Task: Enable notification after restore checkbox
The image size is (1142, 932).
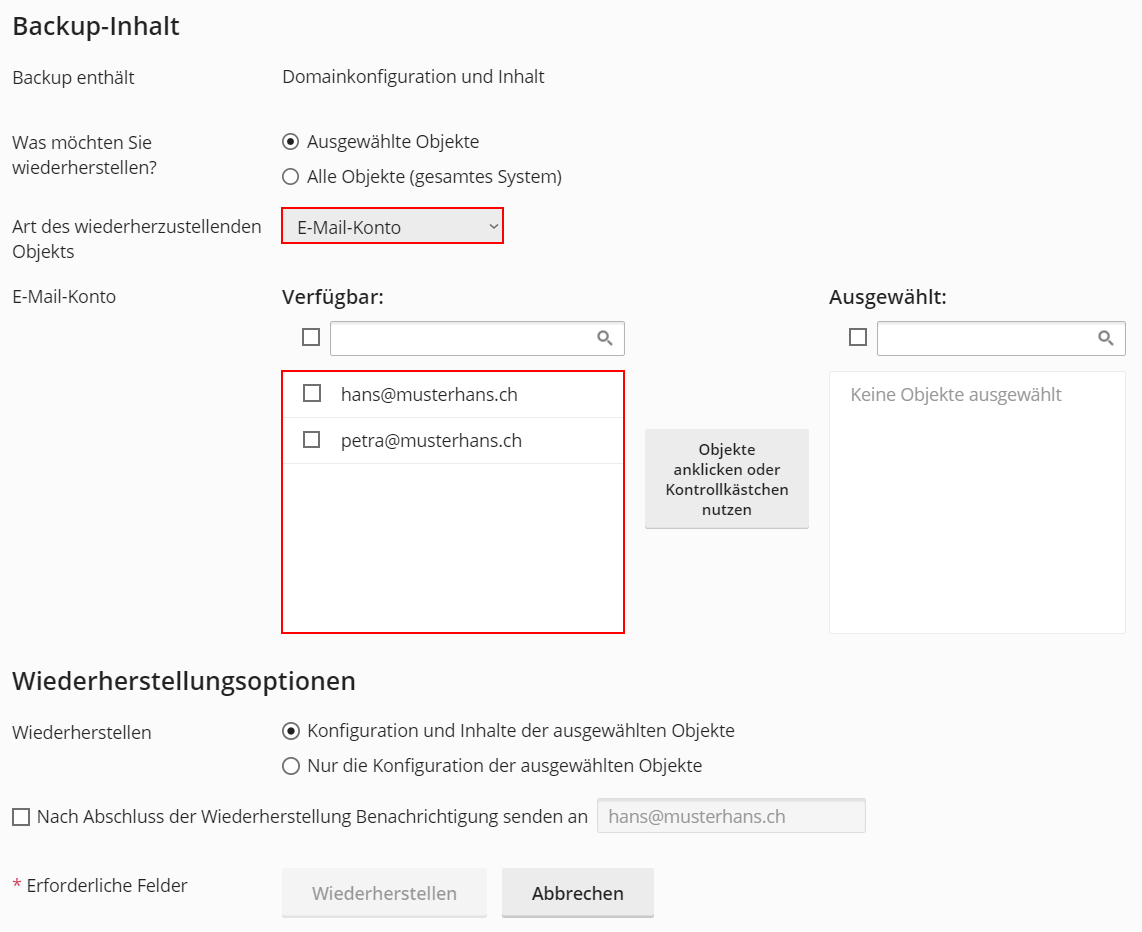Action: (21, 817)
